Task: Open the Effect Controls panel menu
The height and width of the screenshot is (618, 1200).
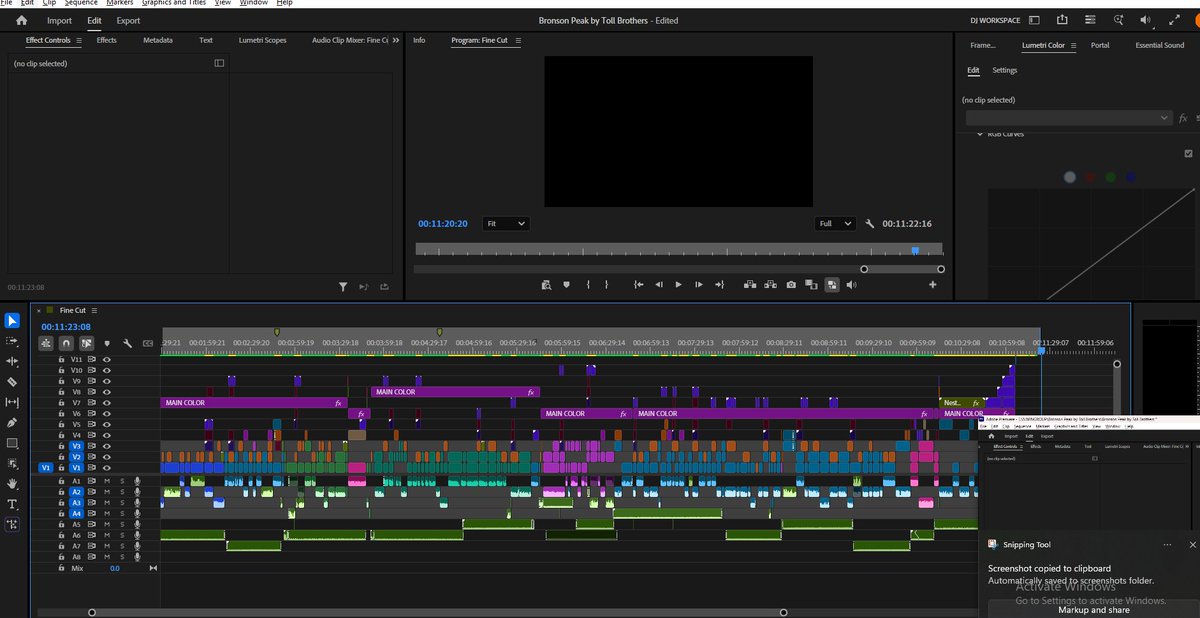Action: pyautogui.click(x=79, y=41)
